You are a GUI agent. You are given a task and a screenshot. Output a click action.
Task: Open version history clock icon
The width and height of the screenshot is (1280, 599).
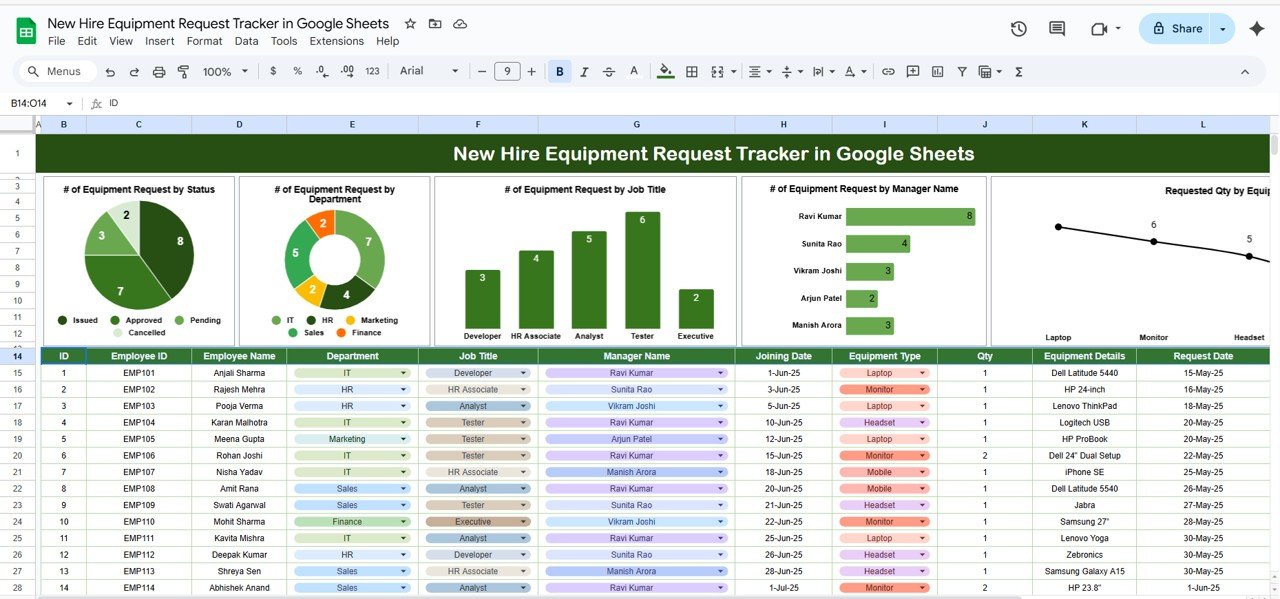1018,29
